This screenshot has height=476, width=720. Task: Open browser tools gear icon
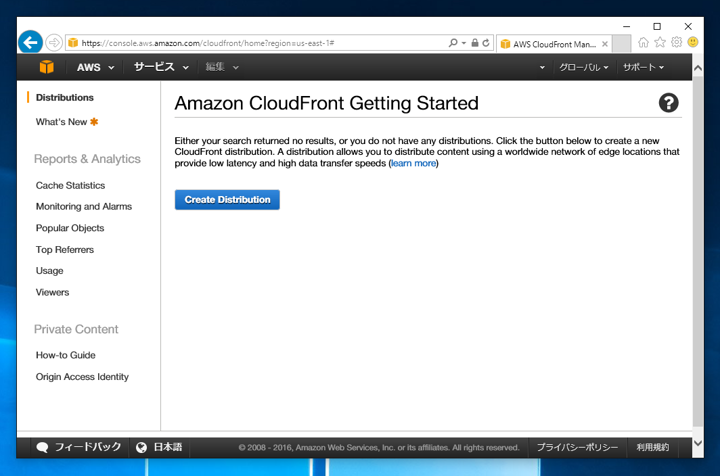pyautogui.click(x=676, y=42)
